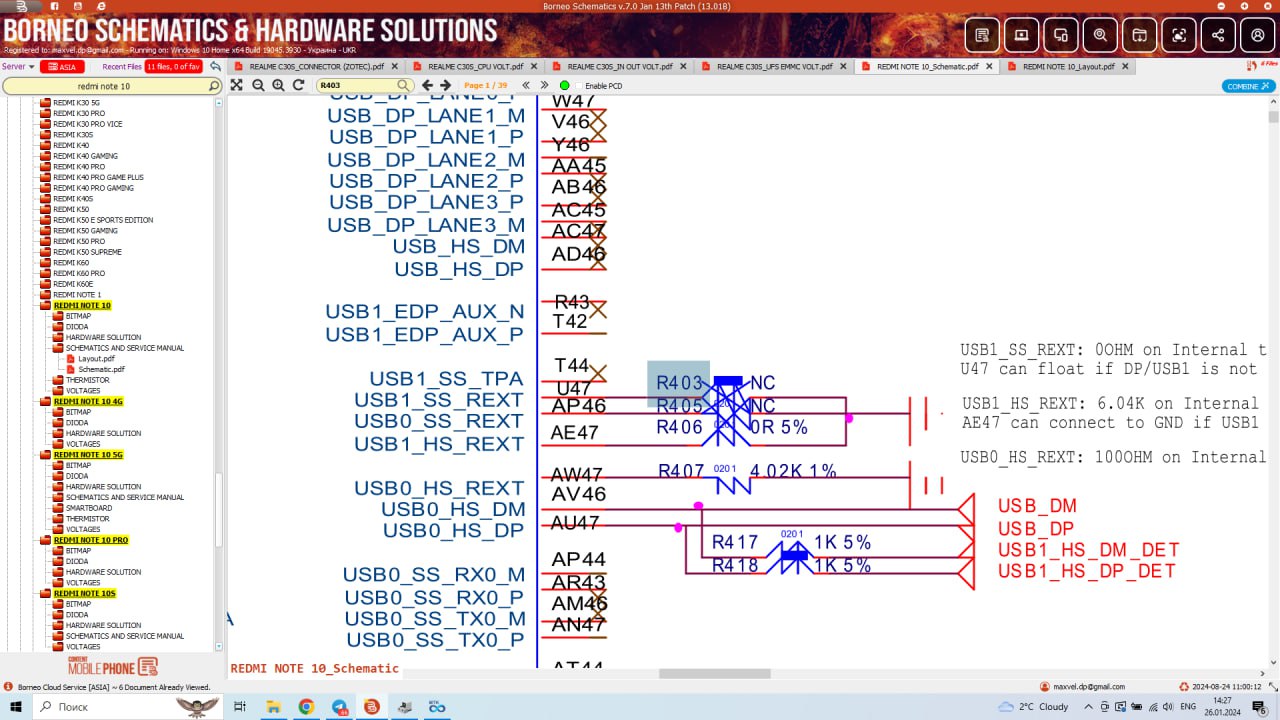Open Schematic.pdf in the tree

point(101,369)
